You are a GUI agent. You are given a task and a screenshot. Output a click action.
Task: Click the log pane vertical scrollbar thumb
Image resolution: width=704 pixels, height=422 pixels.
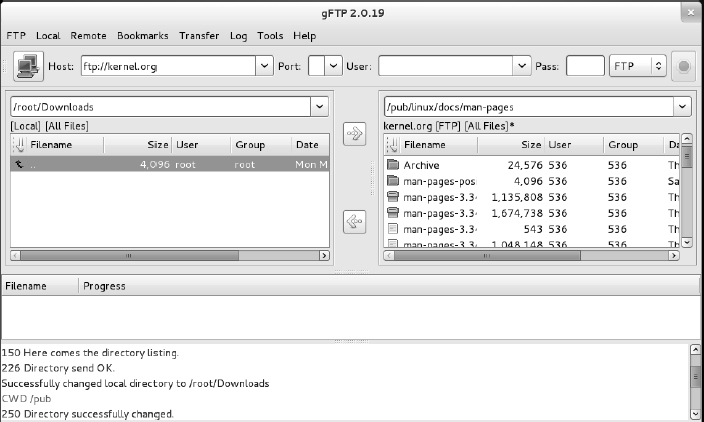pyautogui.click(x=695, y=376)
